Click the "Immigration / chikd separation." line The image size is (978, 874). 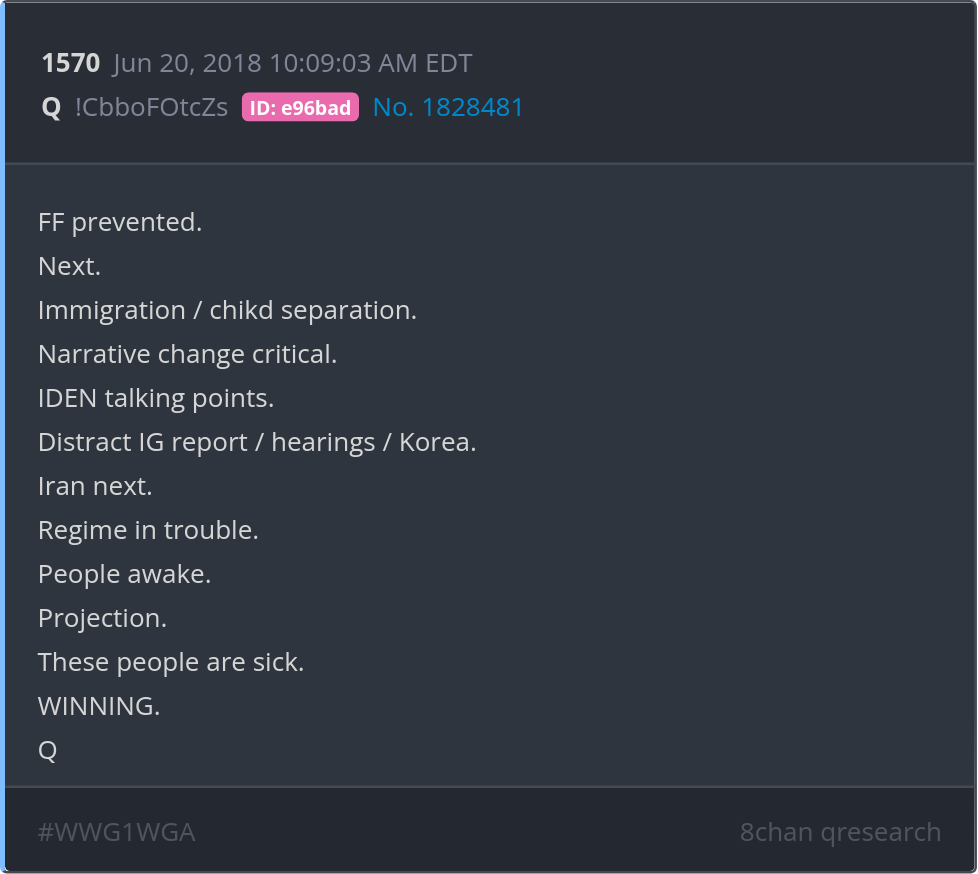click(x=227, y=310)
